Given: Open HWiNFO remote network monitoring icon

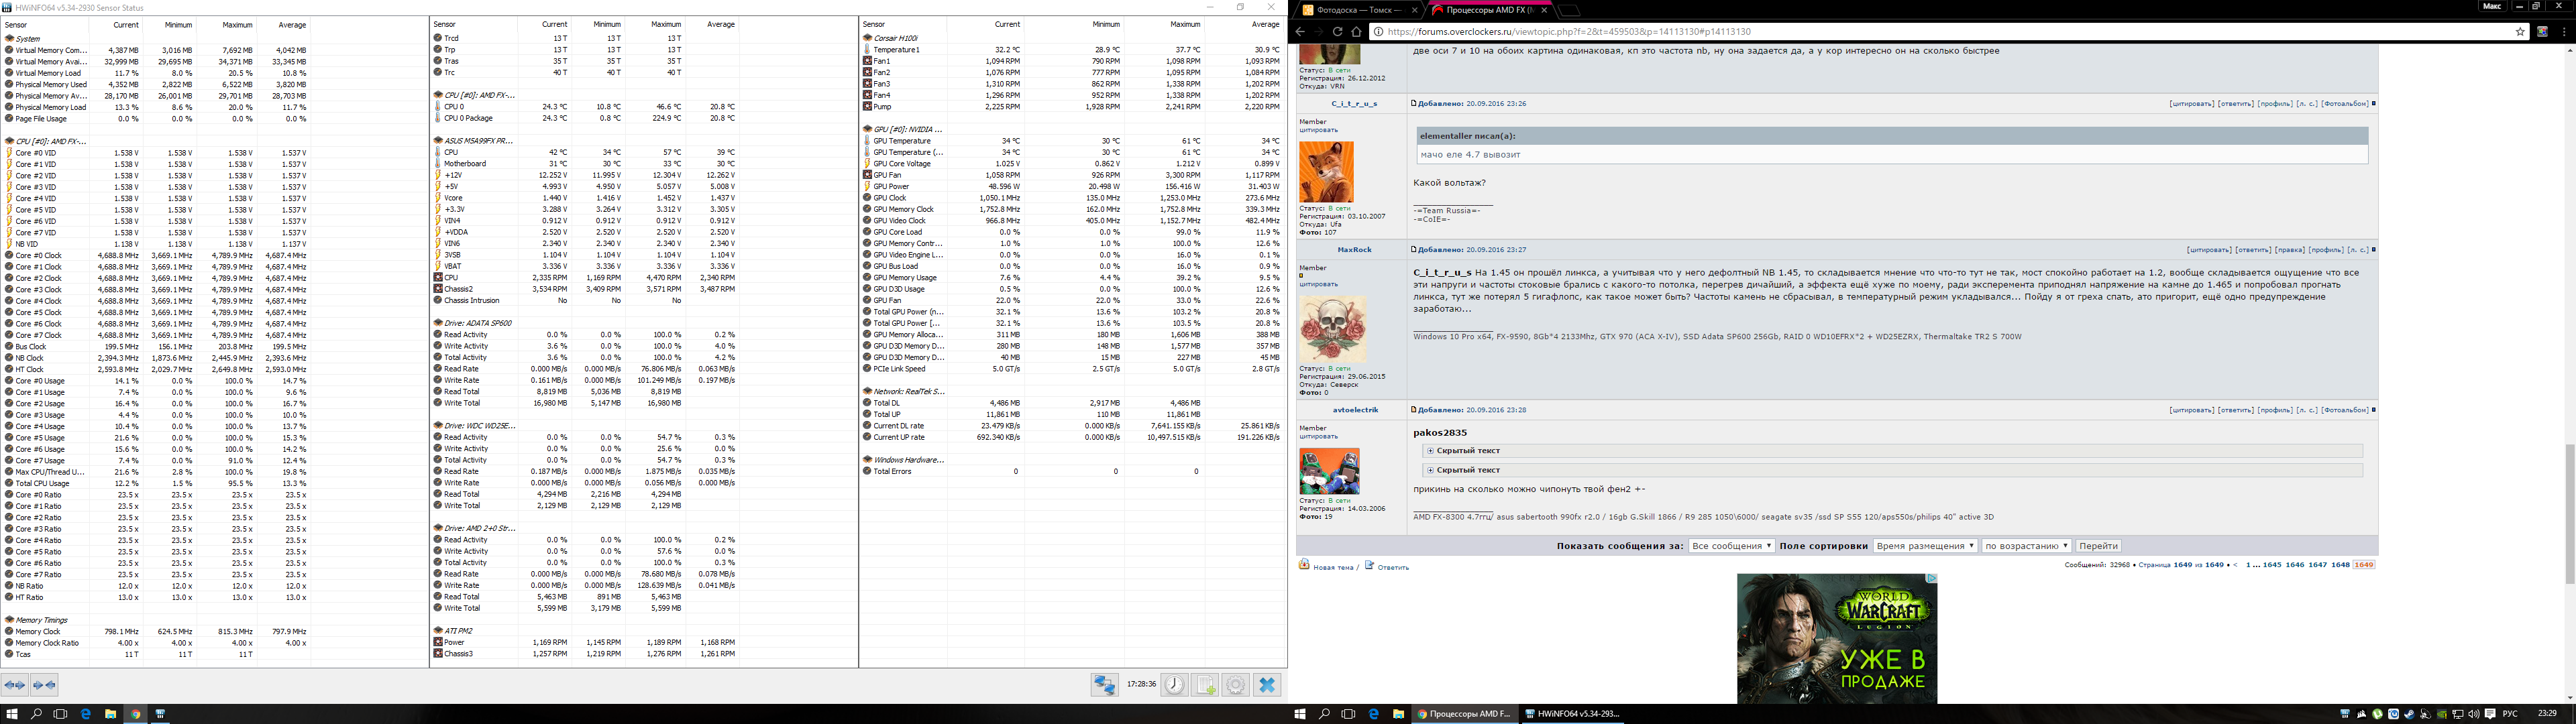Looking at the screenshot, I should [x=1104, y=685].
